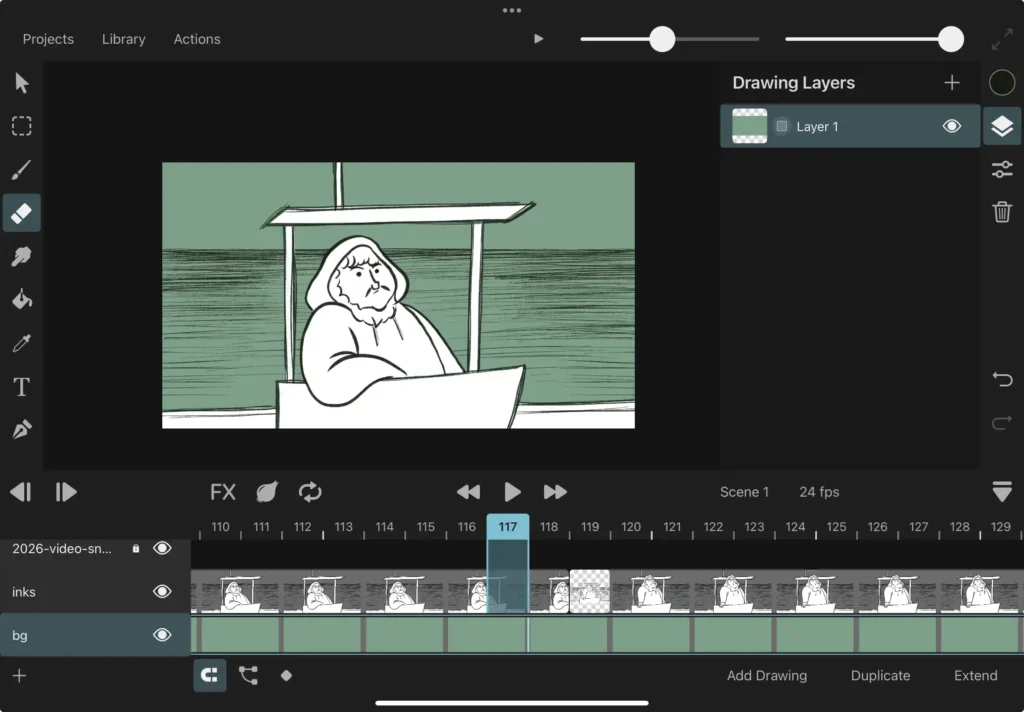Jump to frame 120 on ruler

pos(631,526)
